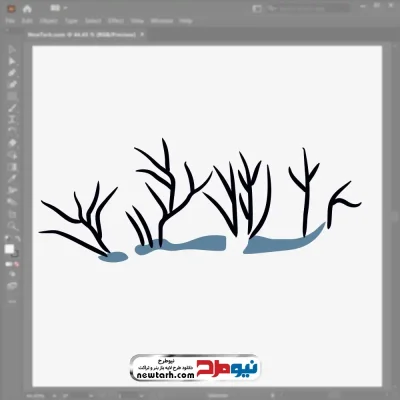Set the fill to None
This screenshot has width=400, height=400.
point(16,264)
